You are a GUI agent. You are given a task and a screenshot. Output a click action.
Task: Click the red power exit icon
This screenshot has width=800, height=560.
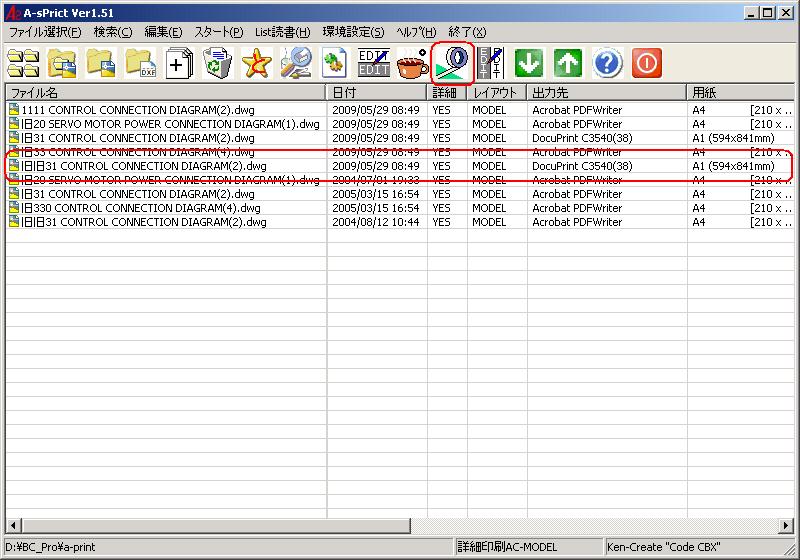(x=646, y=64)
